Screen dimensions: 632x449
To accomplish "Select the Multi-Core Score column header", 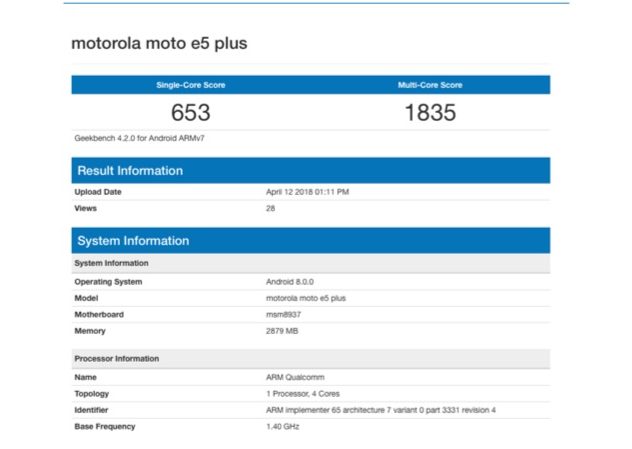I will pyautogui.click(x=430, y=85).
